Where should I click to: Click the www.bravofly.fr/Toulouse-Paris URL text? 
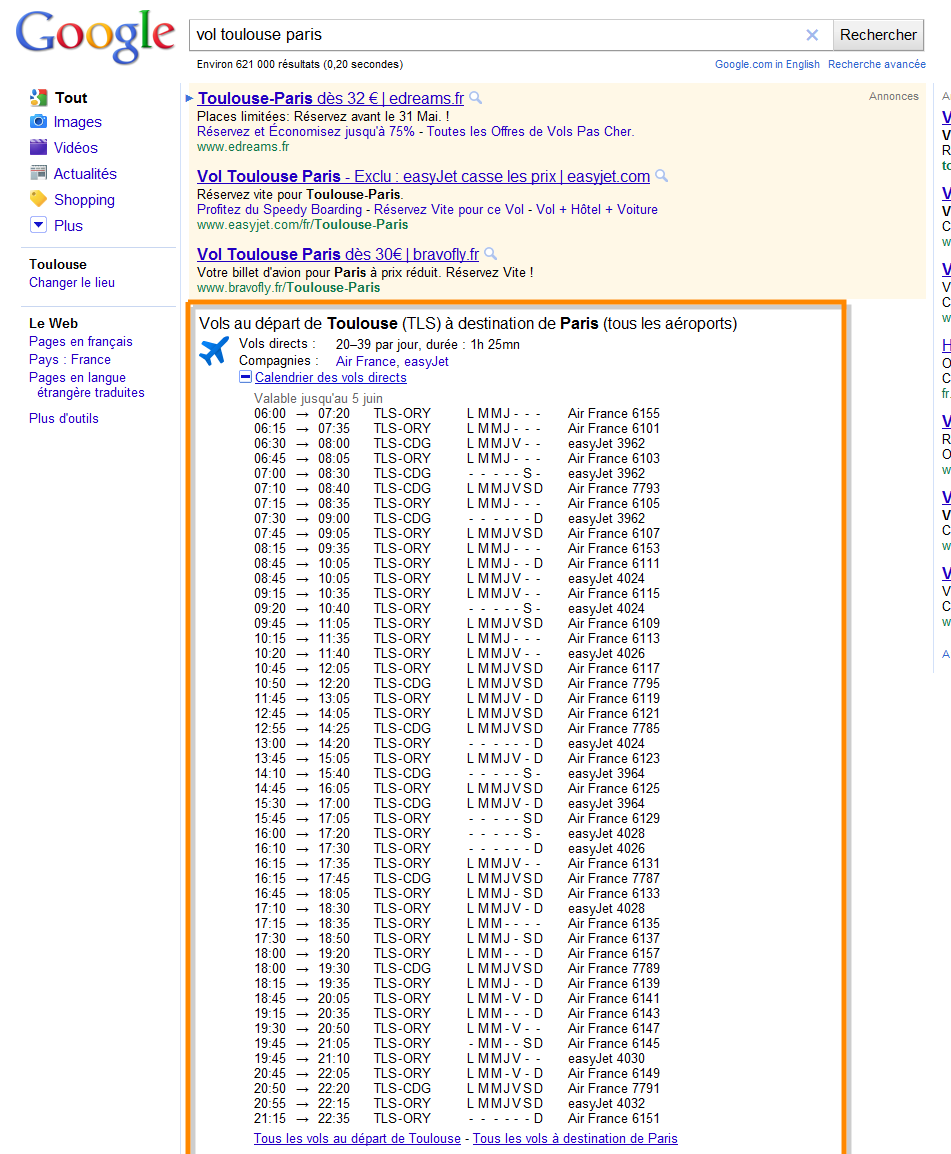point(289,288)
